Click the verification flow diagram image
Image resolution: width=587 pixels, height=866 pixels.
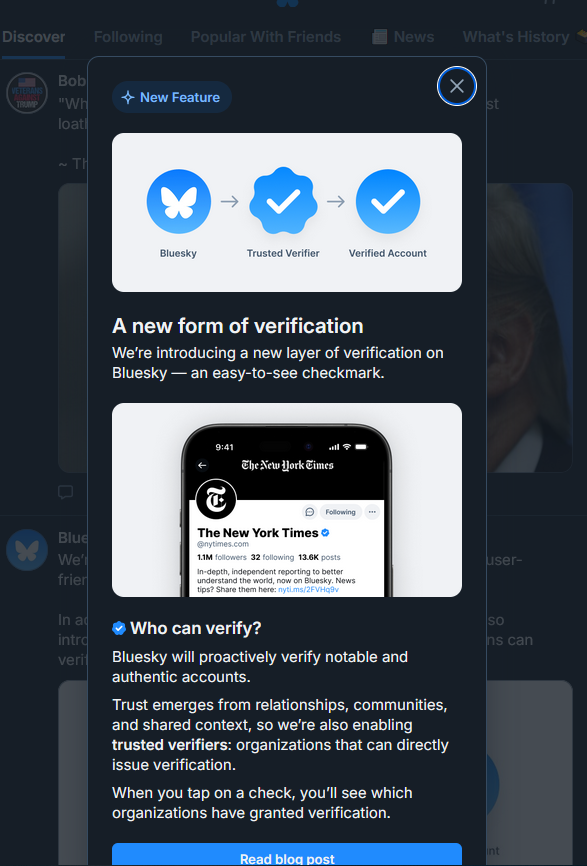coord(287,212)
